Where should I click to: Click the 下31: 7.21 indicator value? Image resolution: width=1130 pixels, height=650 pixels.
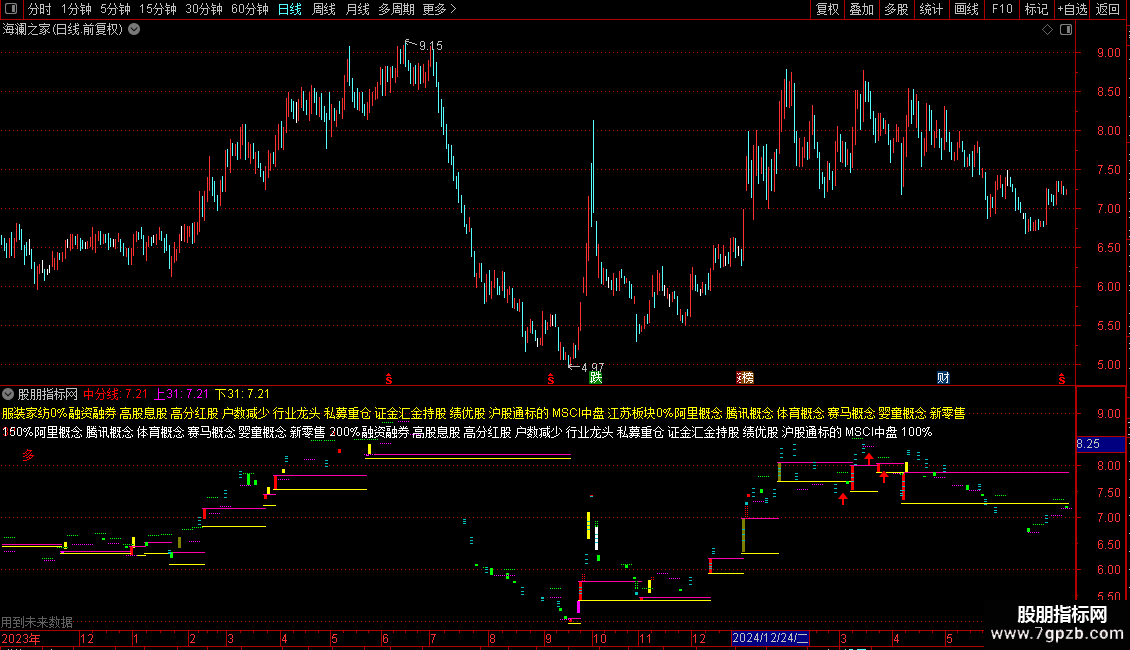242,394
